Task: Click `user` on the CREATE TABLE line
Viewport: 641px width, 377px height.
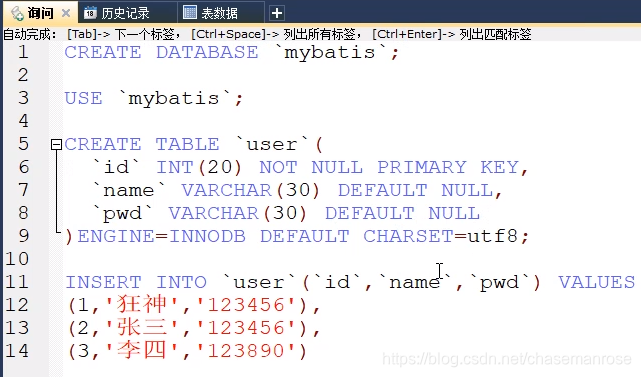Action: (x=272, y=144)
